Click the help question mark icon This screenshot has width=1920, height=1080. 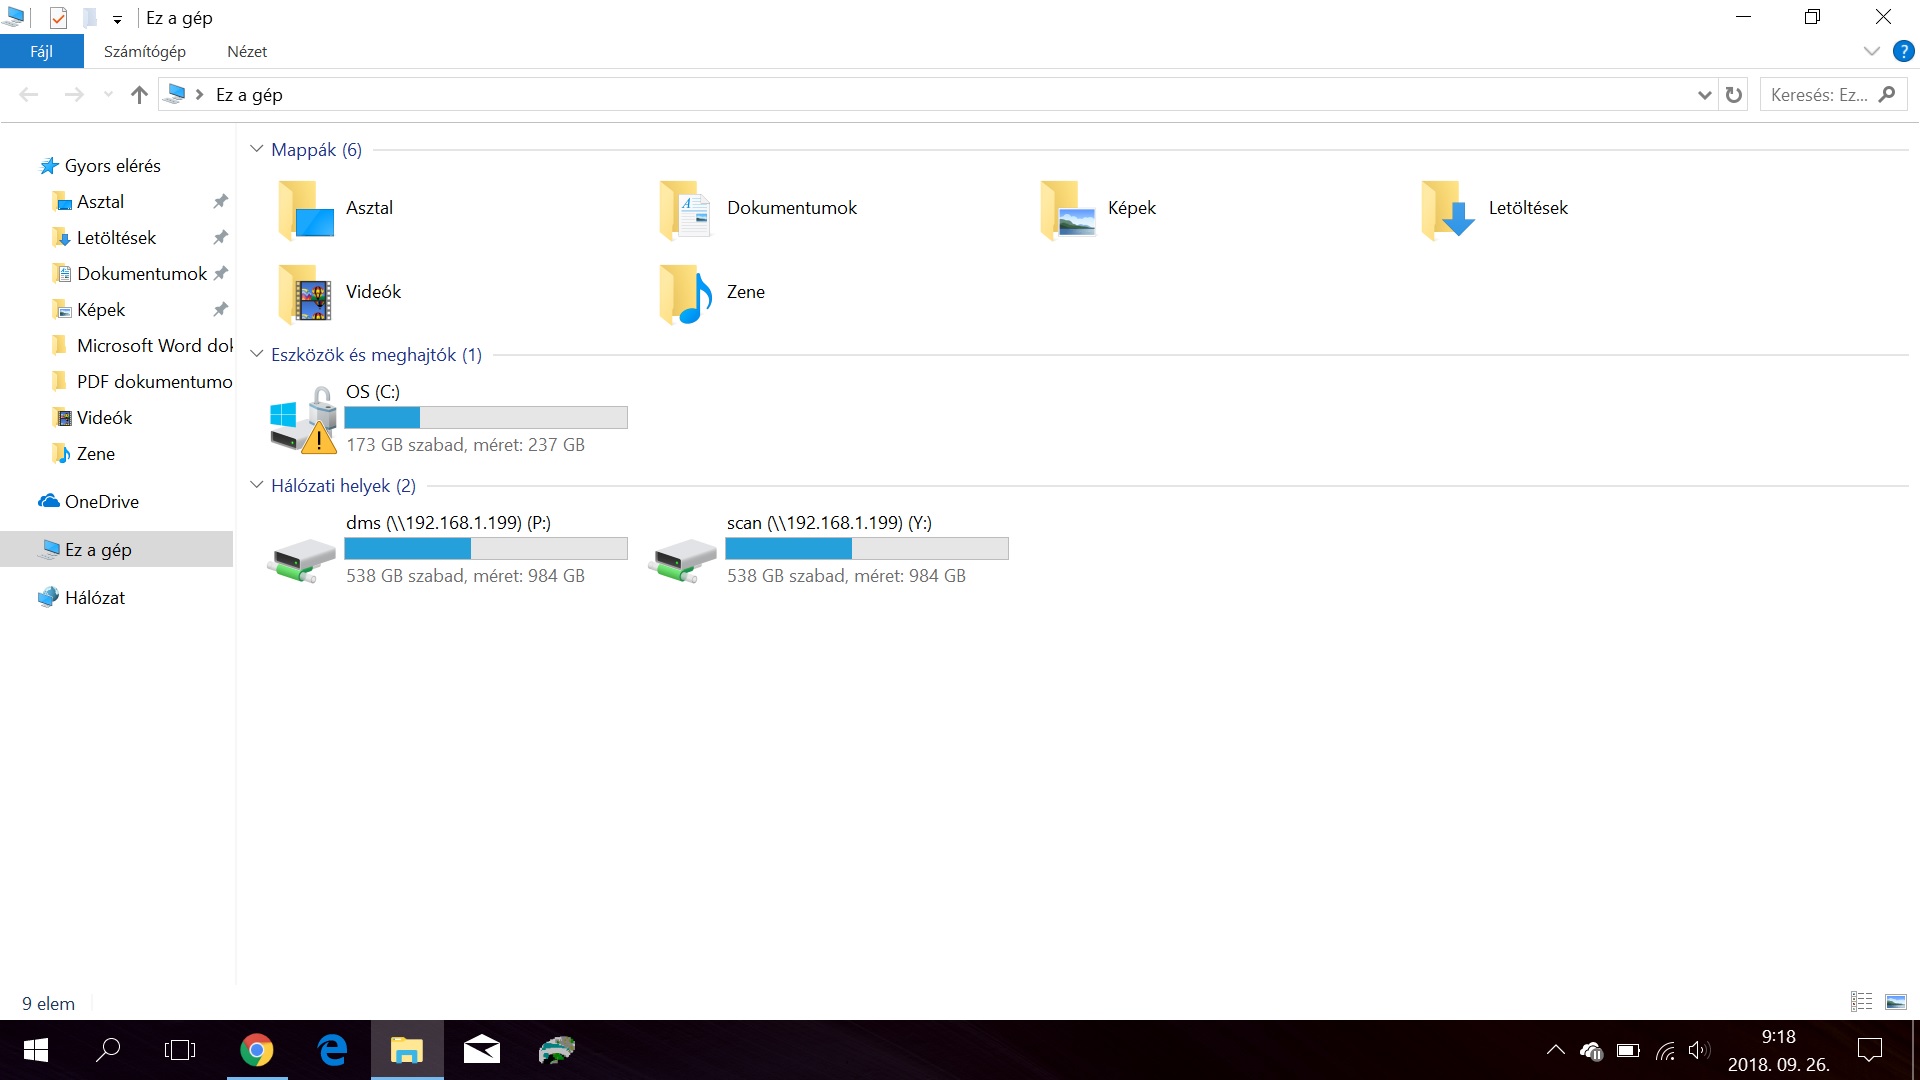[1903, 51]
